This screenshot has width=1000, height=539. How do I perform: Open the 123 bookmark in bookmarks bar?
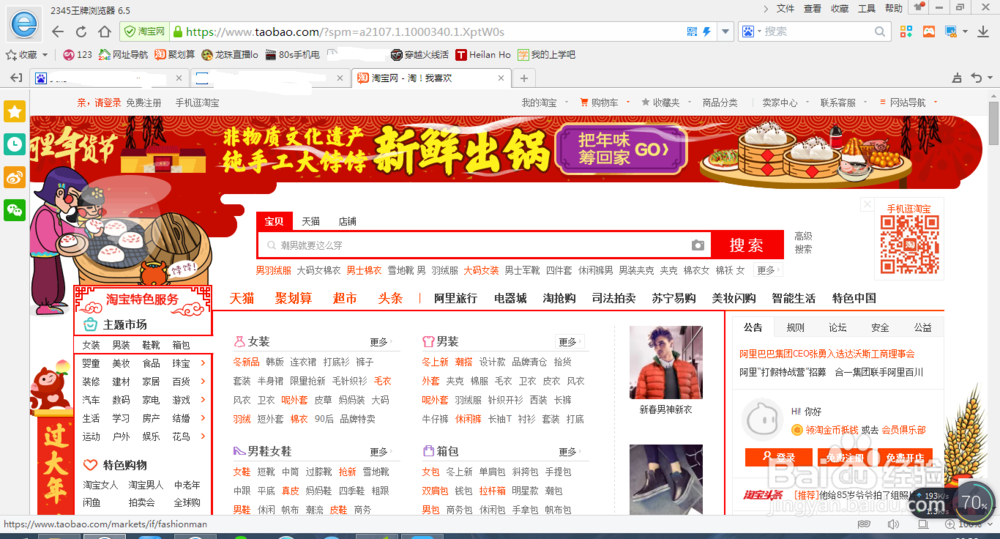pyautogui.click(x=78, y=55)
